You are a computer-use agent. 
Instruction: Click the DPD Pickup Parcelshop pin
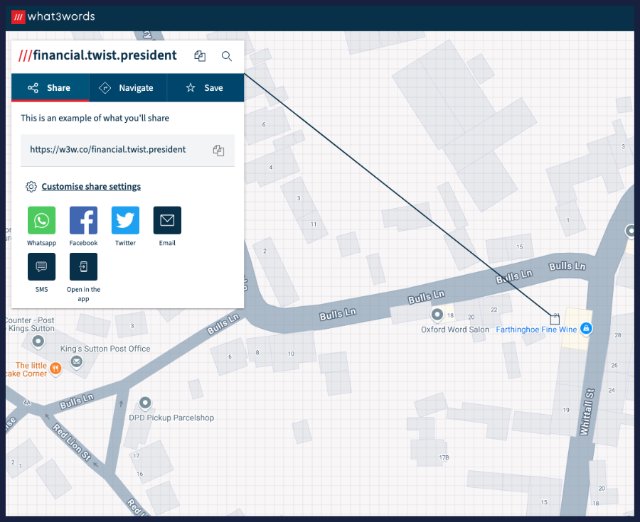(x=145, y=403)
